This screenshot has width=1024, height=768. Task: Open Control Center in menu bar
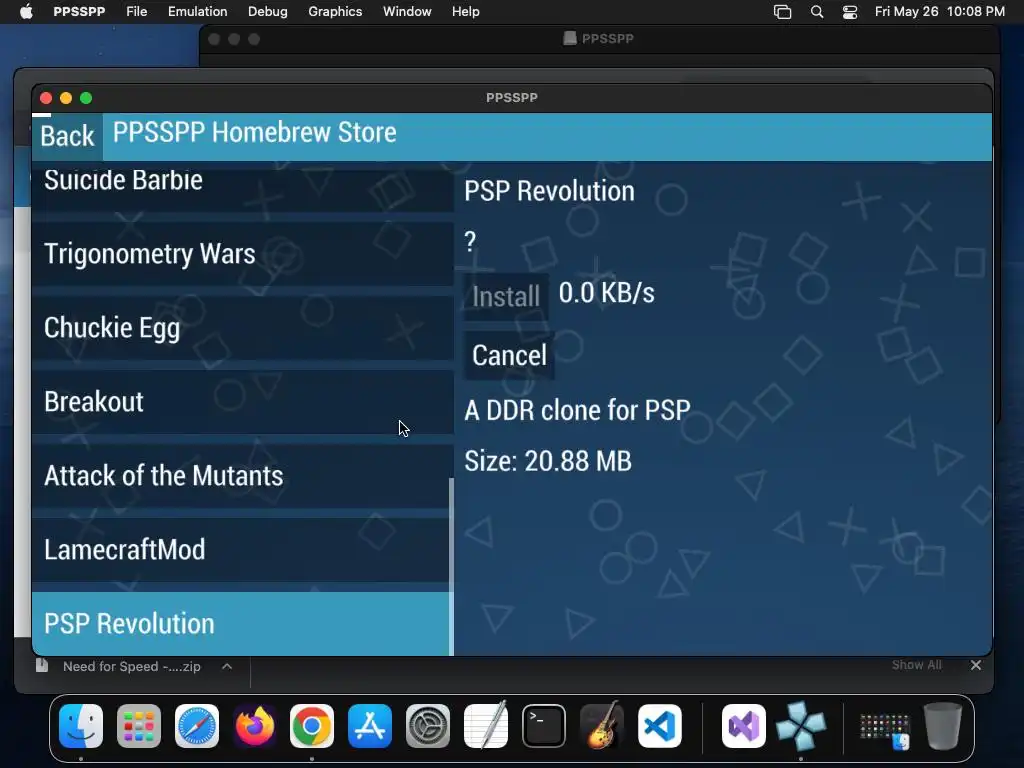coord(850,12)
